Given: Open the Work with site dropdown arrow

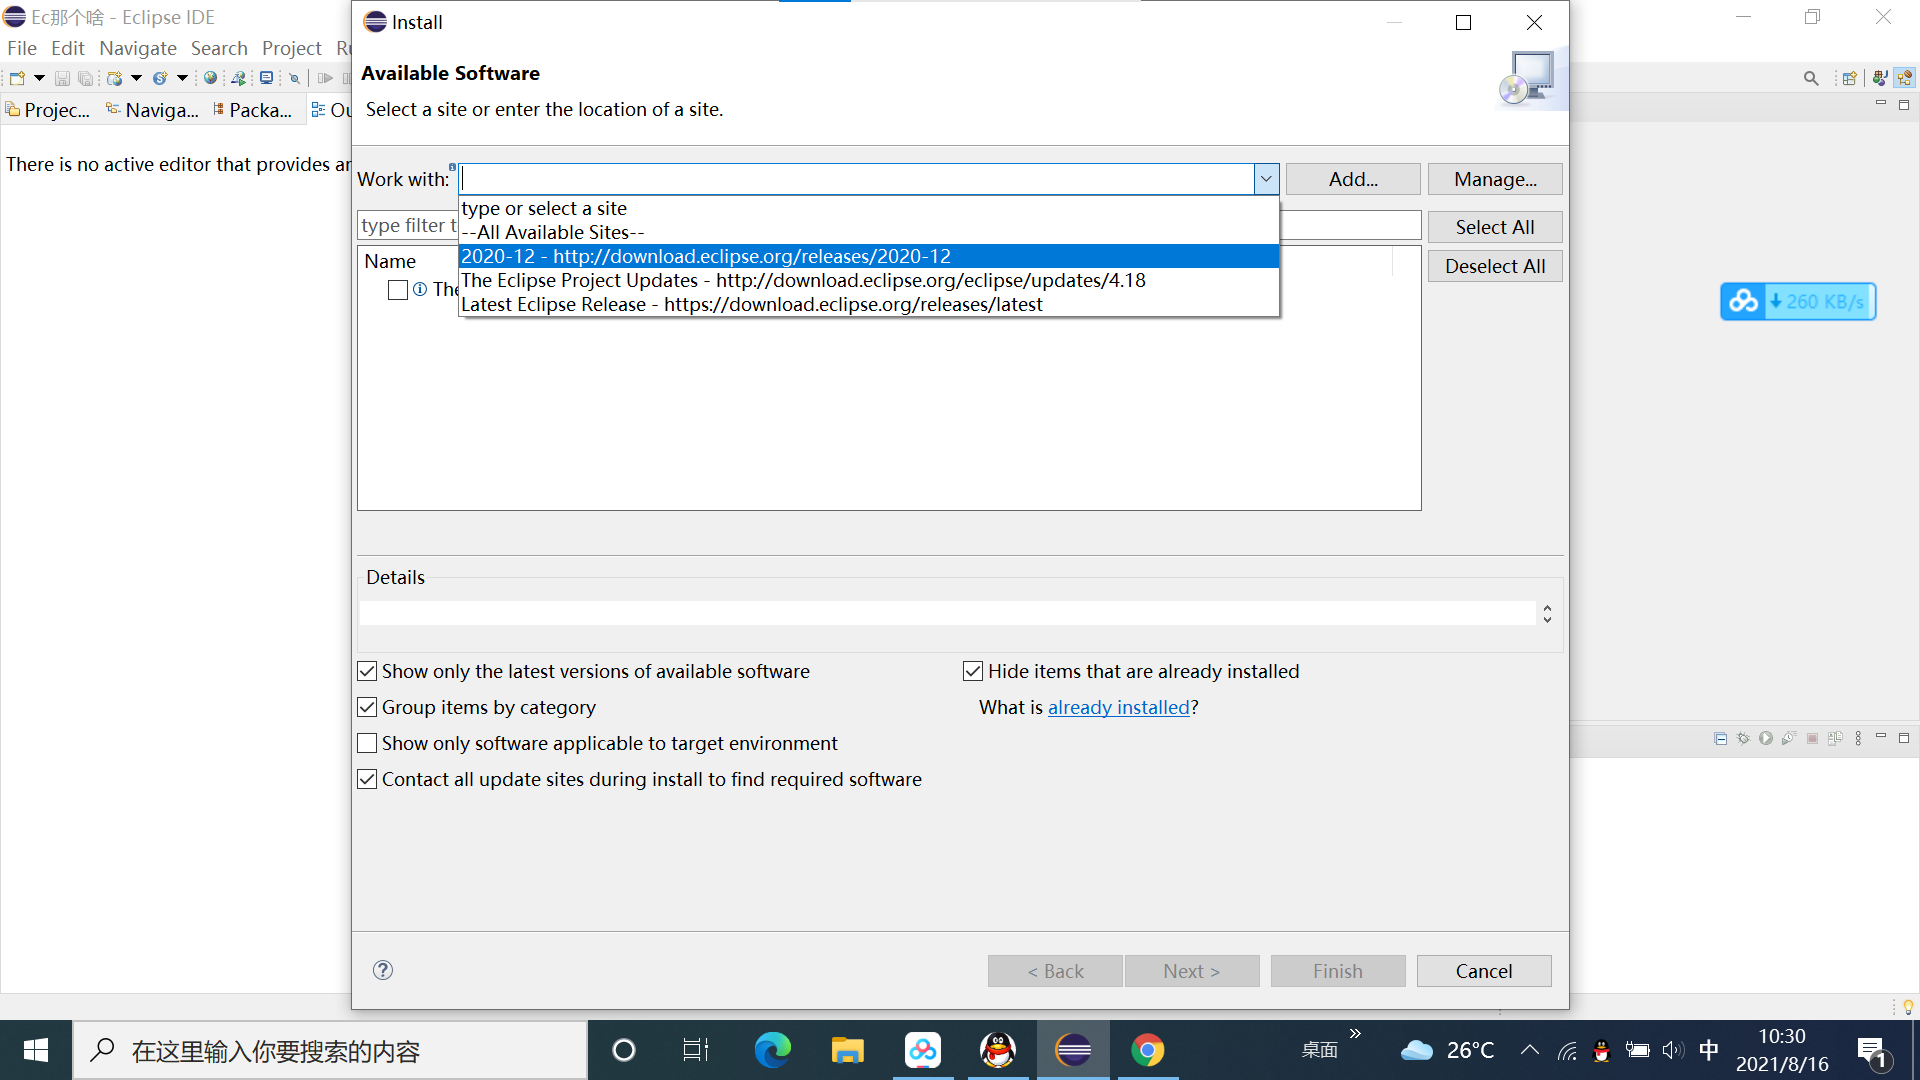Looking at the screenshot, I should [x=1266, y=179].
